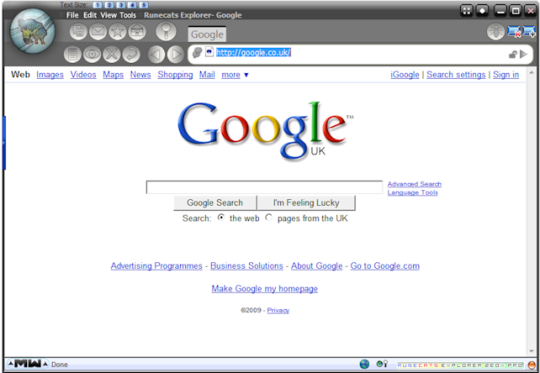Screen dimensions: 540x373
Task: Navigate forward with the right arrow
Action: pos(176,54)
